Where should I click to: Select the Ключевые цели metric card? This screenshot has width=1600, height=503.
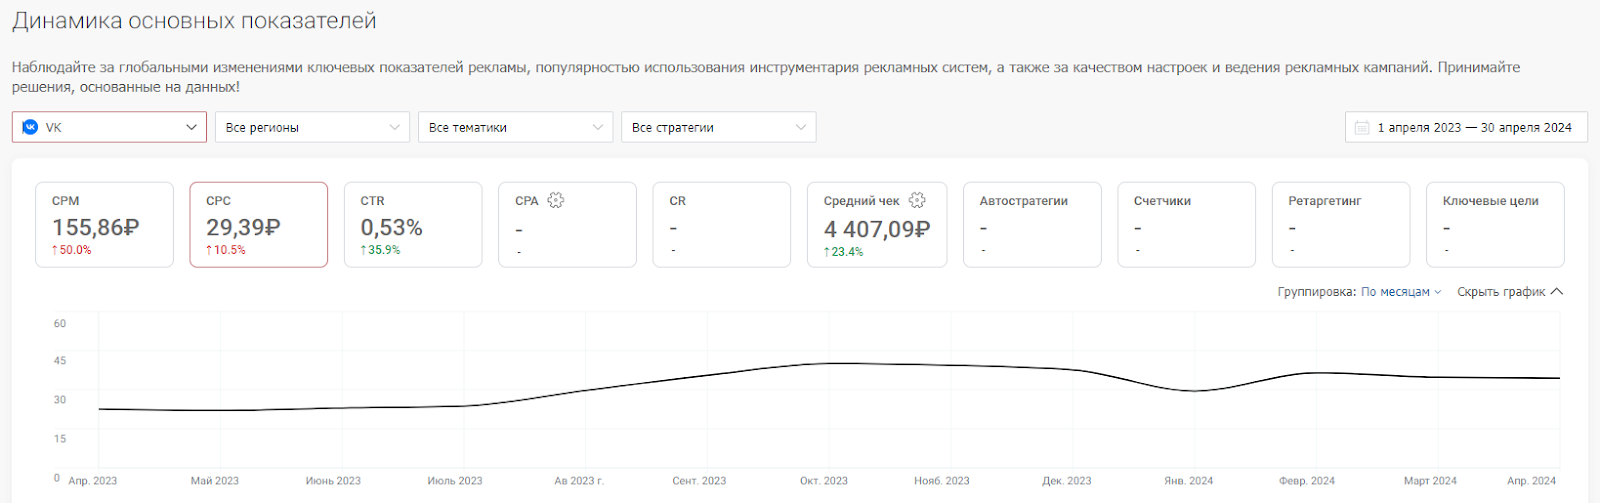tap(1495, 225)
